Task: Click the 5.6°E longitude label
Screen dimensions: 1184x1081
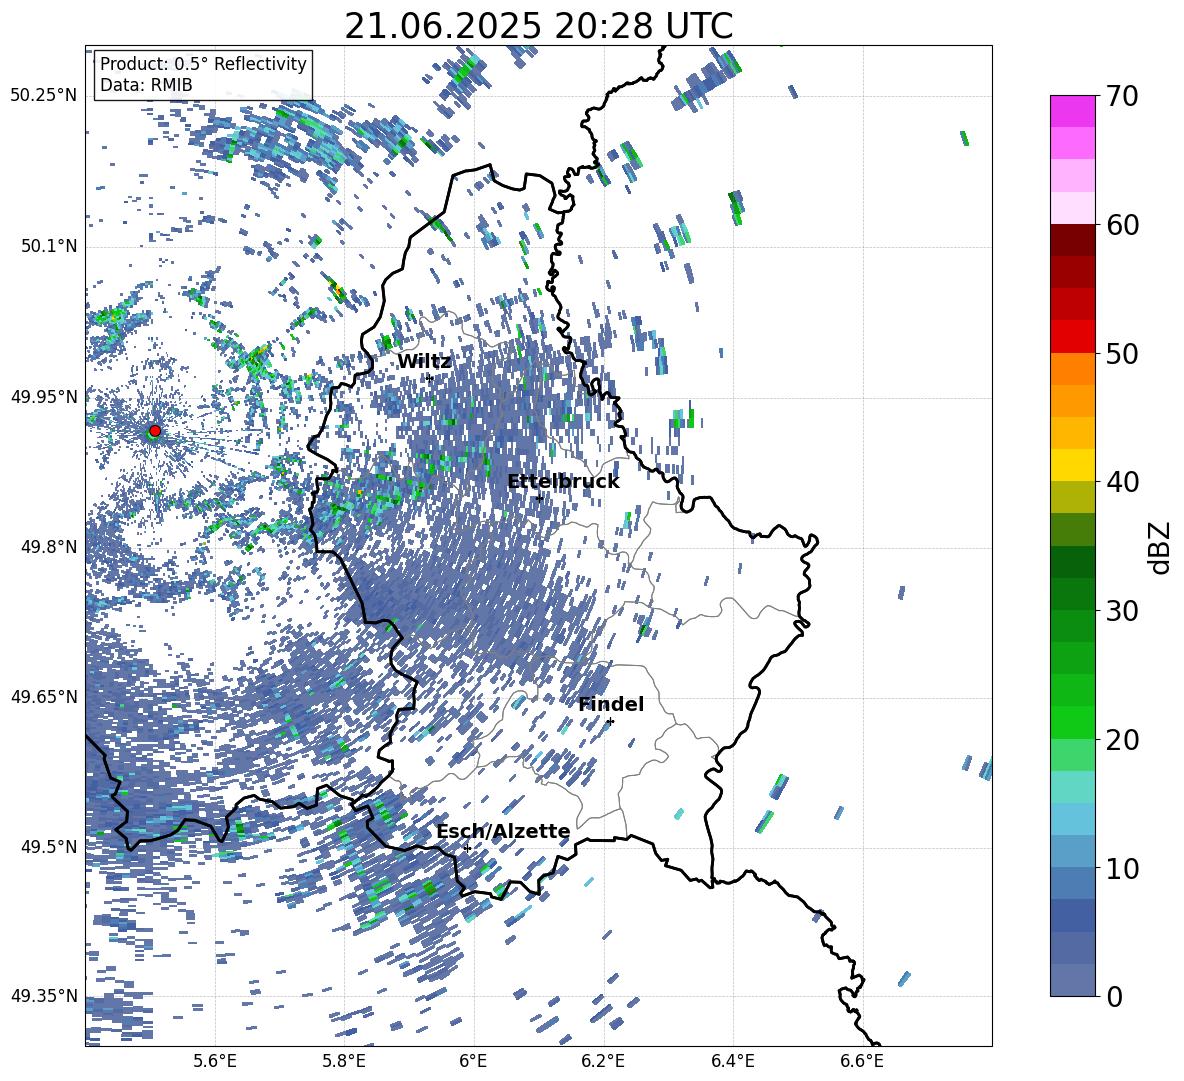Action: pos(215,1061)
